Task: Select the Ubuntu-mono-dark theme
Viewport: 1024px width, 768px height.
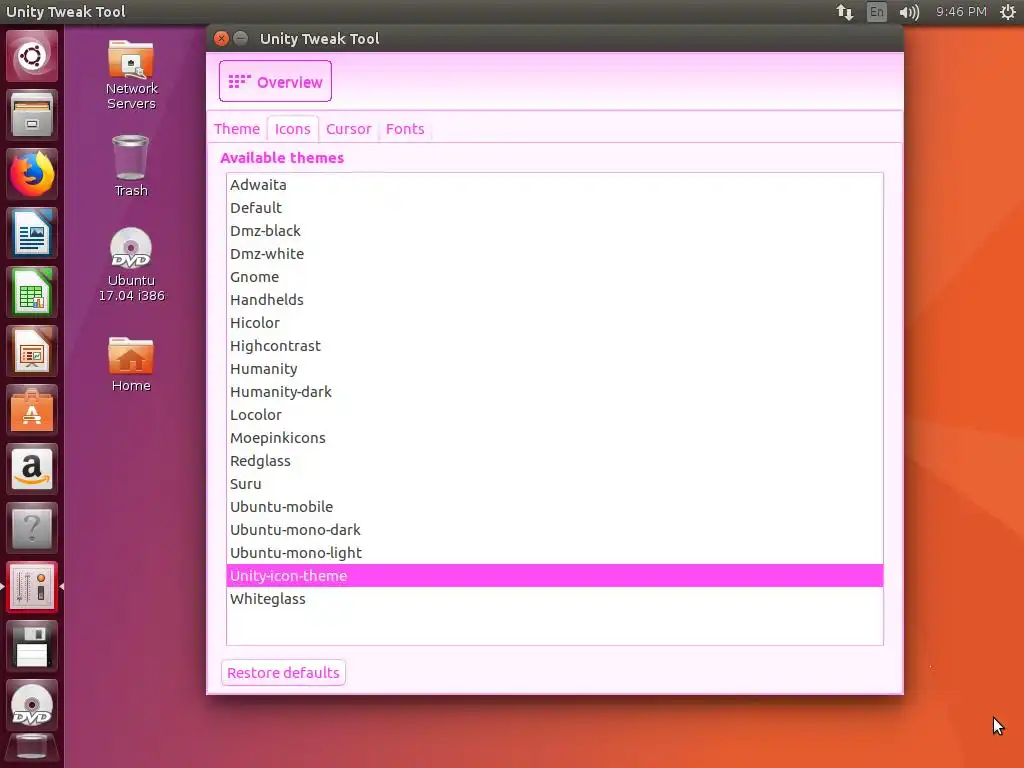Action: click(x=554, y=530)
